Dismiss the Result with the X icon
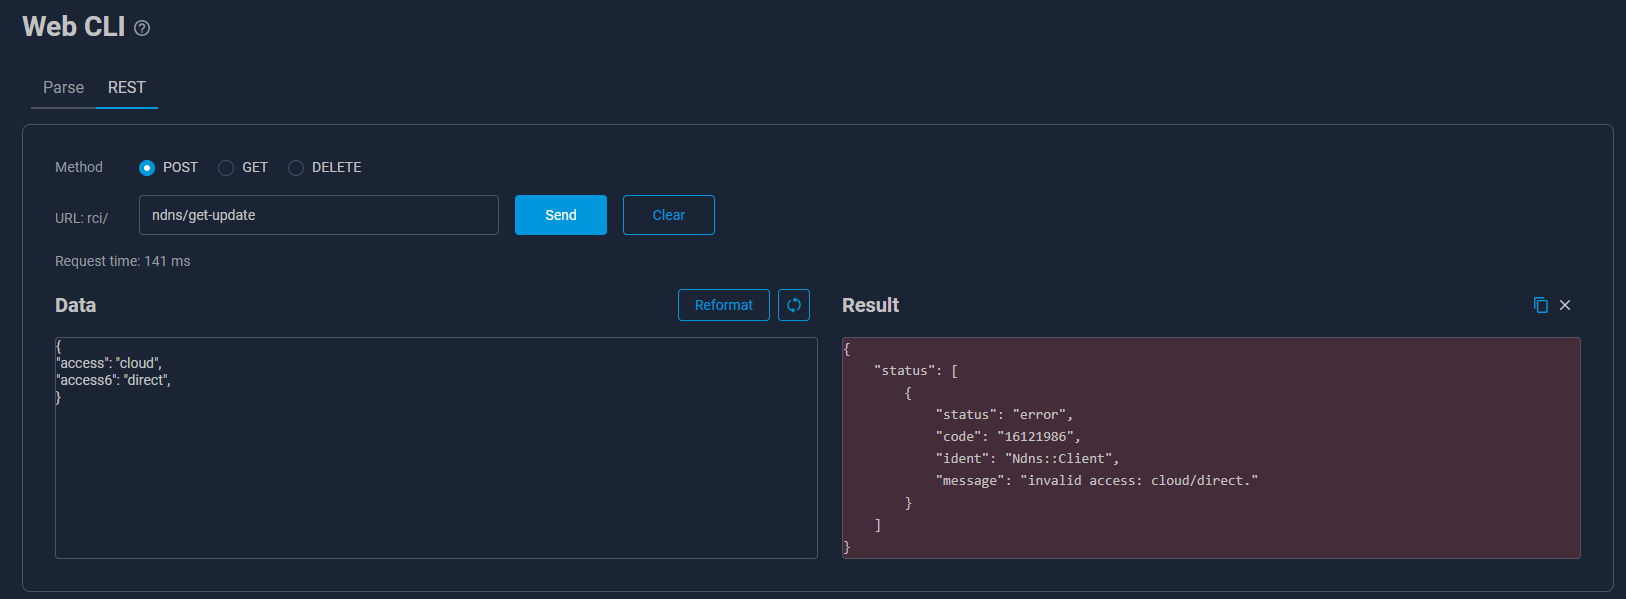 (1565, 305)
